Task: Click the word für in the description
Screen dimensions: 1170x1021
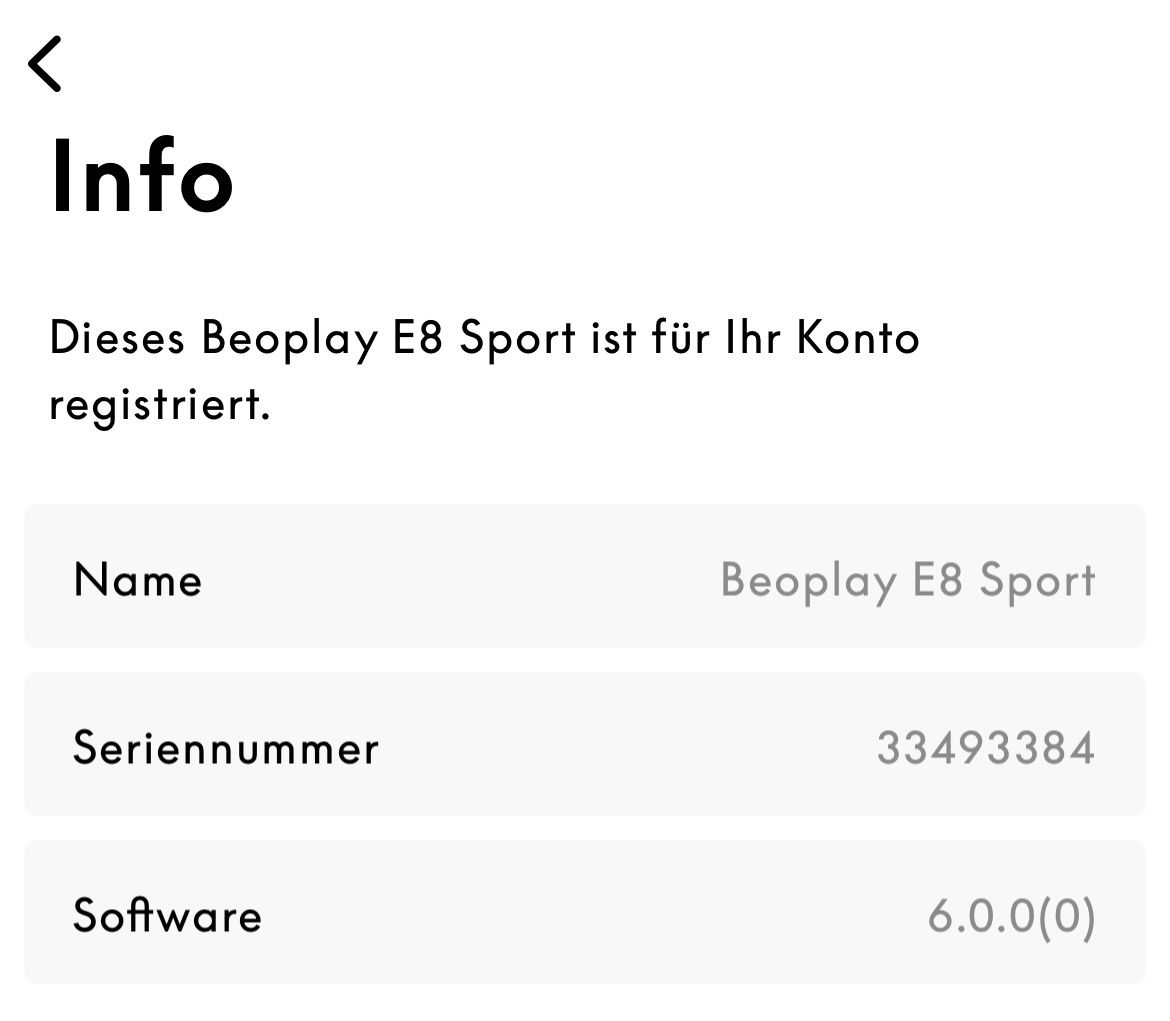Action: point(680,338)
